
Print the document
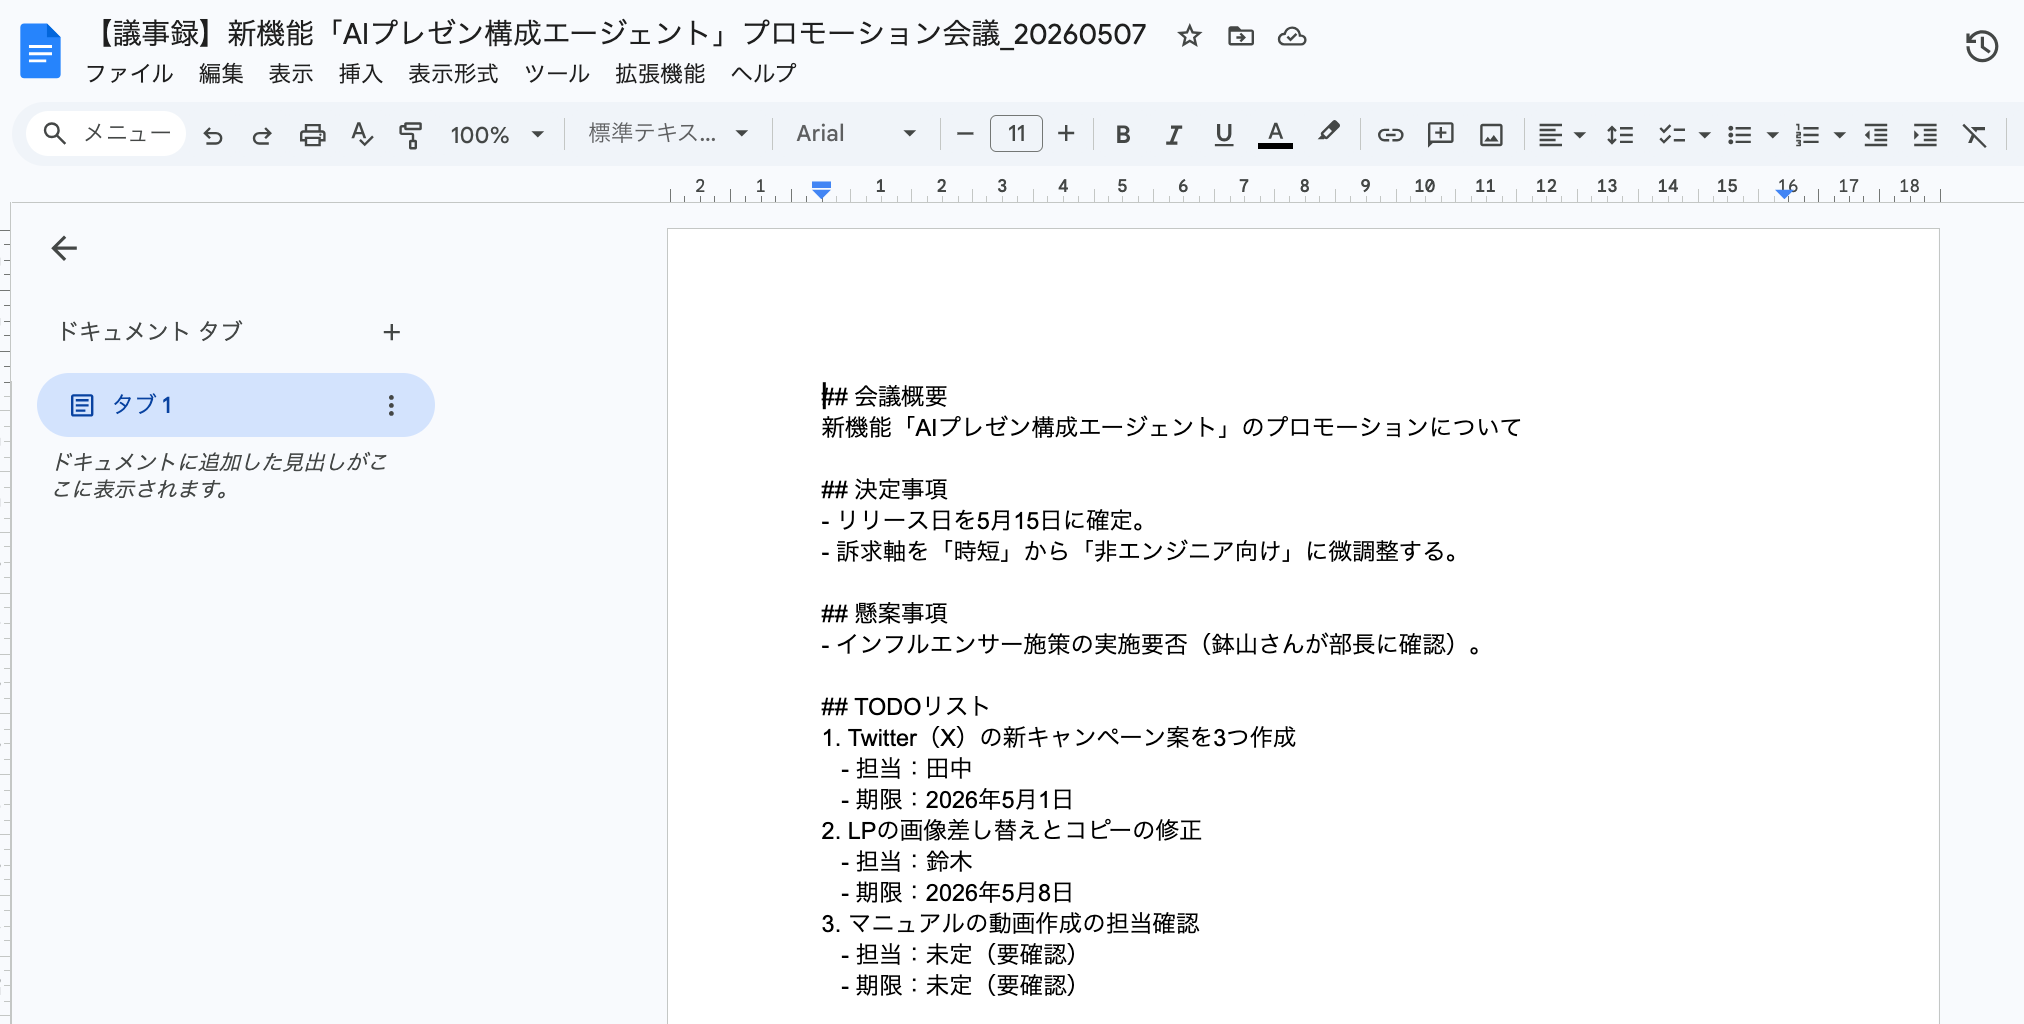click(x=313, y=135)
